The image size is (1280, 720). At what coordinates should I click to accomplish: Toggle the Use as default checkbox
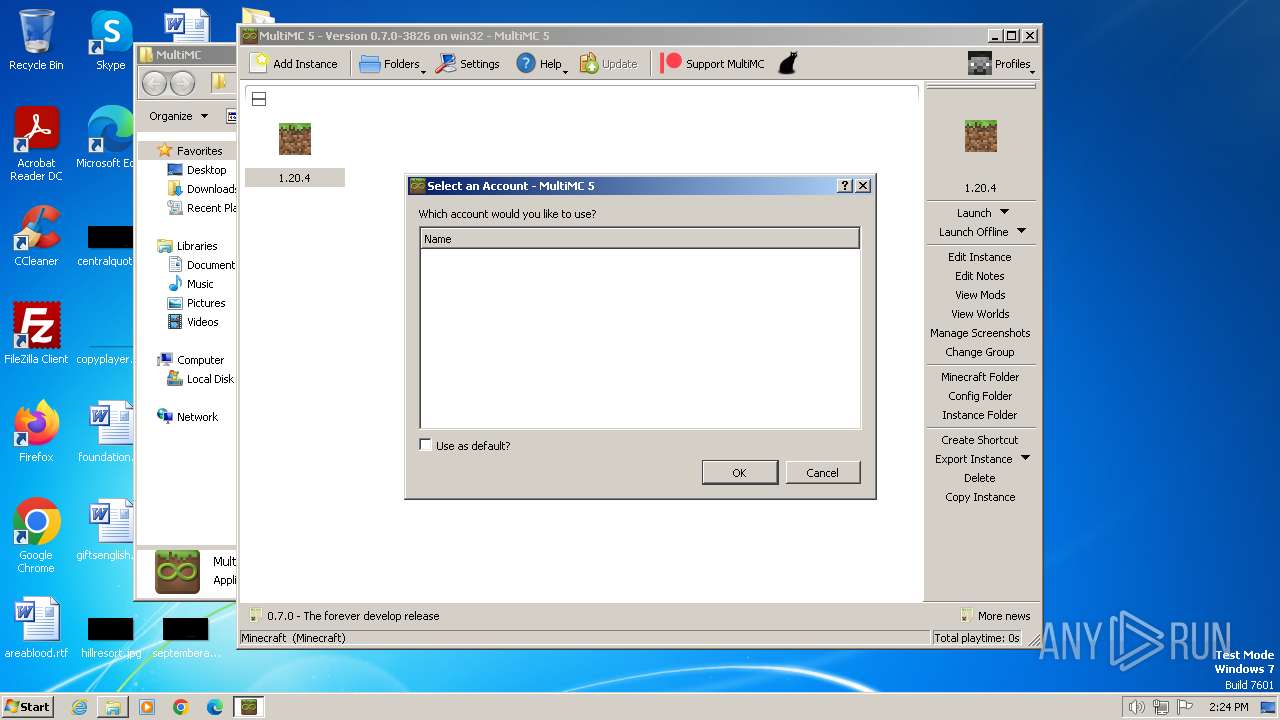(x=426, y=445)
